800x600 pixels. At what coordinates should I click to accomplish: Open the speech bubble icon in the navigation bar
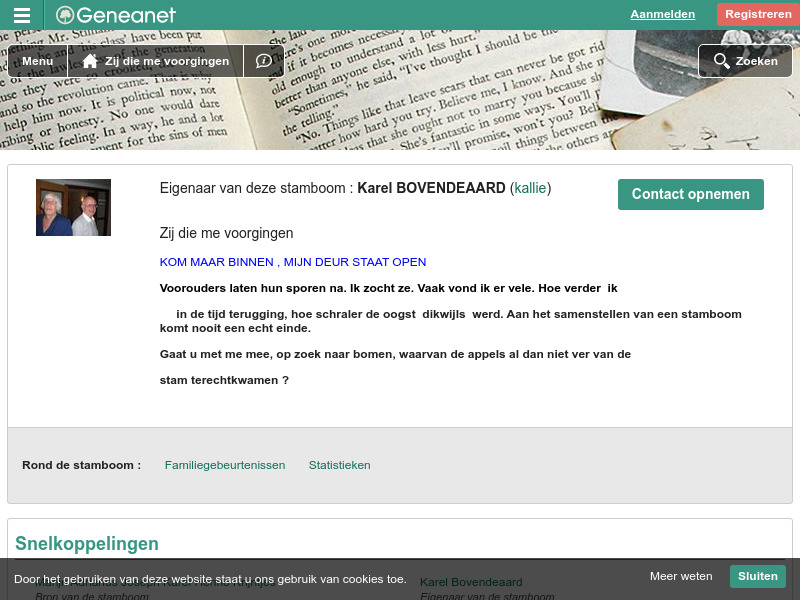click(263, 61)
